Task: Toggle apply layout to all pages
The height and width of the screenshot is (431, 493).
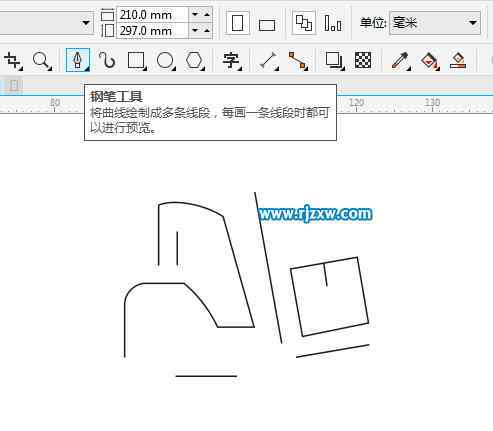Action: click(304, 23)
